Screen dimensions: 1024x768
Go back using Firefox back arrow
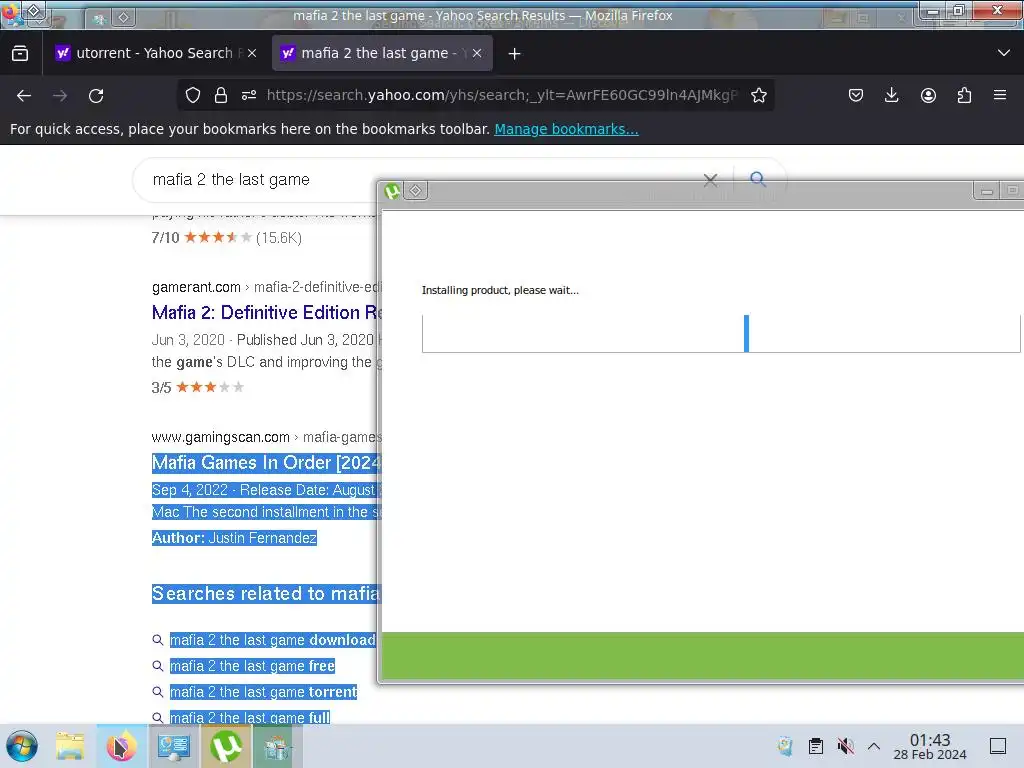click(24, 96)
